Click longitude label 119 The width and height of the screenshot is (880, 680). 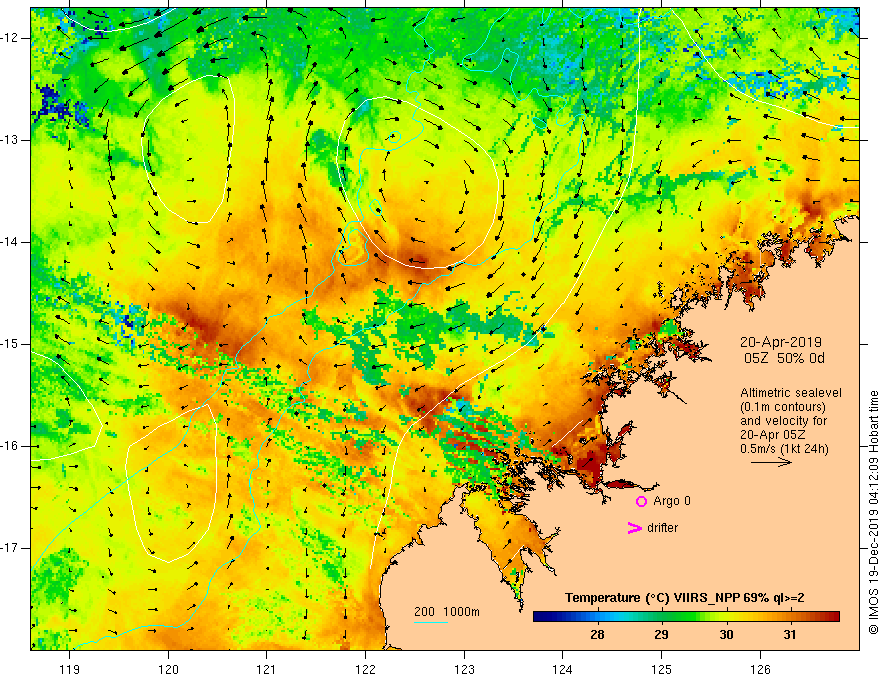[70, 669]
